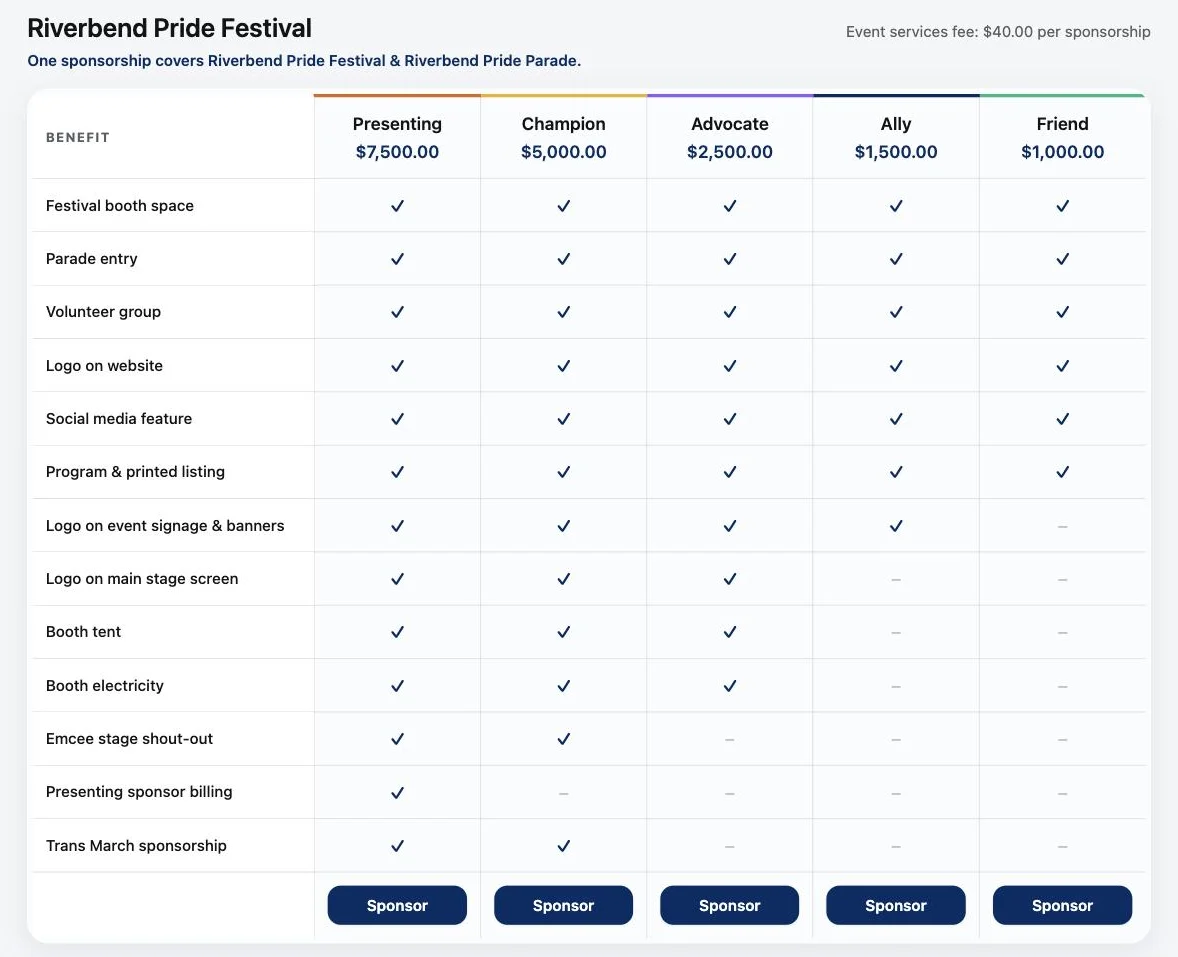1178x957 pixels.
Task: Click Presenting checkmark for Festival booth space
Action: tap(397, 206)
